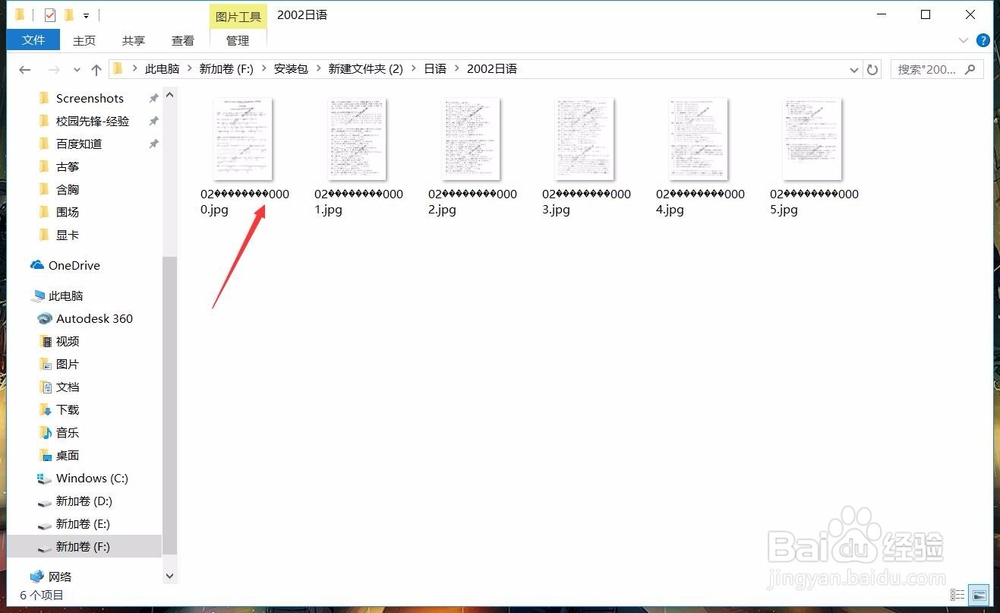
Task: Open the 管理 picture tools tab
Action: [236, 40]
